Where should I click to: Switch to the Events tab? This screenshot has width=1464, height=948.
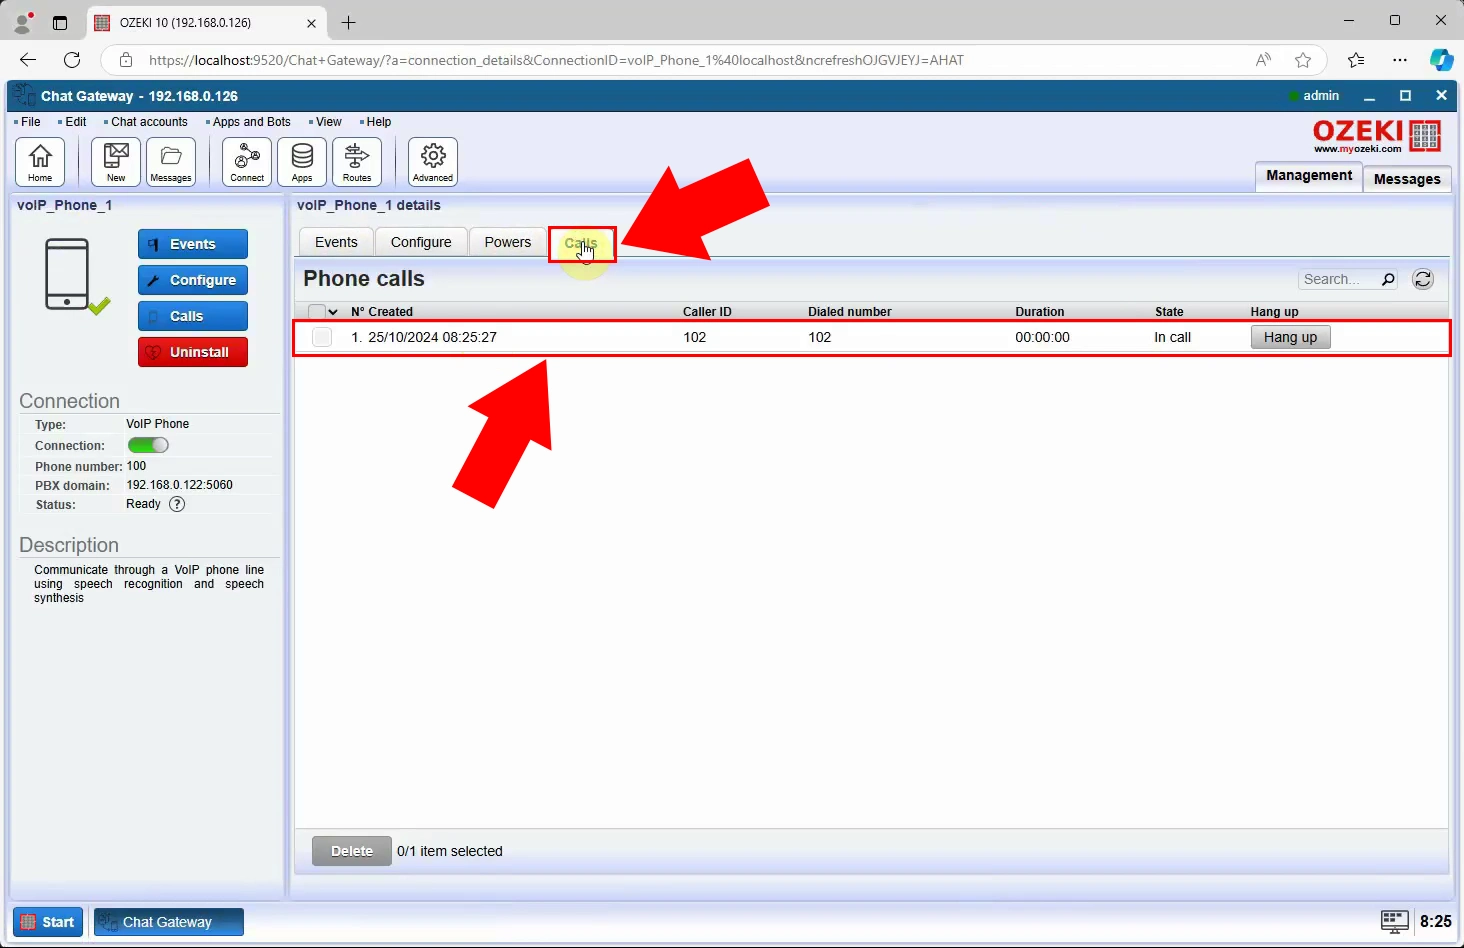coord(336,242)
